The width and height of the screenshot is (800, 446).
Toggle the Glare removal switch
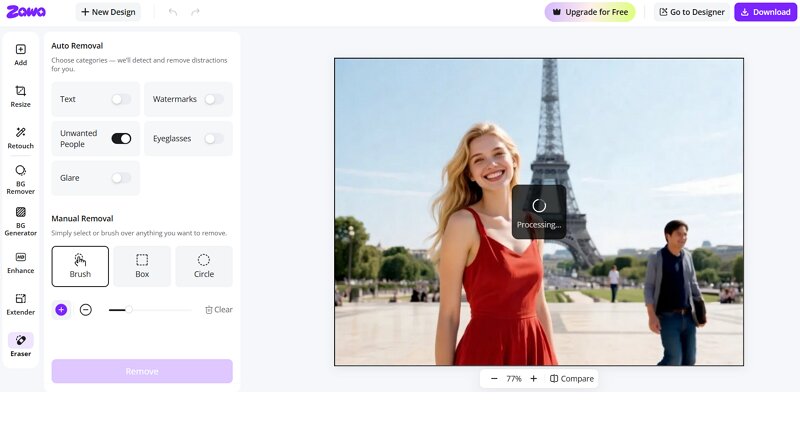tap(121, 178)
